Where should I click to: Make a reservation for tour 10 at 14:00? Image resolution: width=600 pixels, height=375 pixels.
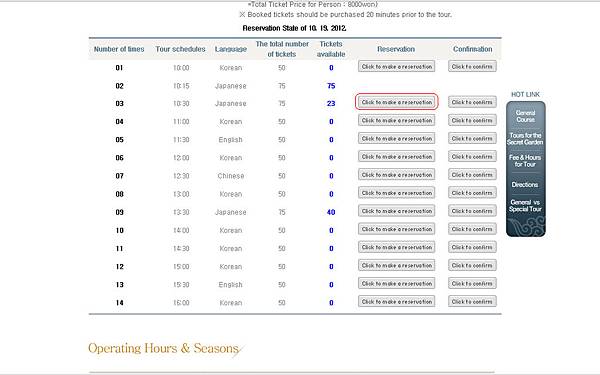[x=396, y=229]
